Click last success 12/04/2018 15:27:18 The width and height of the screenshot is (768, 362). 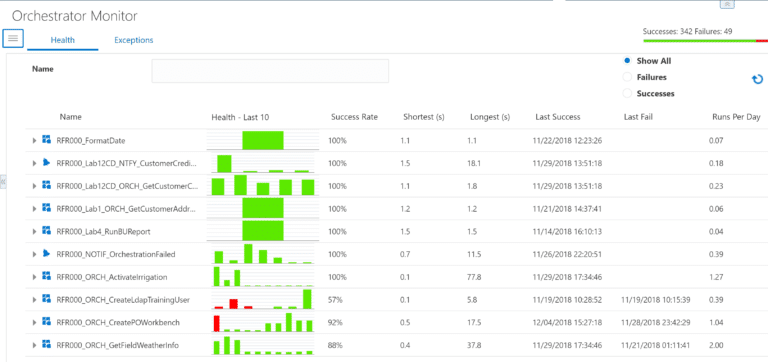coord(567,323)
